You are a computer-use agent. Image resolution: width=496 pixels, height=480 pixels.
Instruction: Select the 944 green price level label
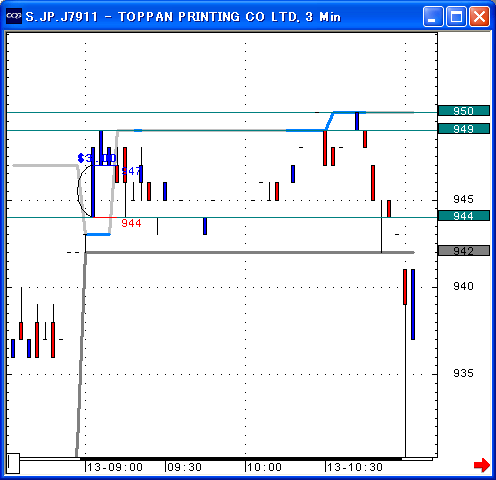[463, 216]
